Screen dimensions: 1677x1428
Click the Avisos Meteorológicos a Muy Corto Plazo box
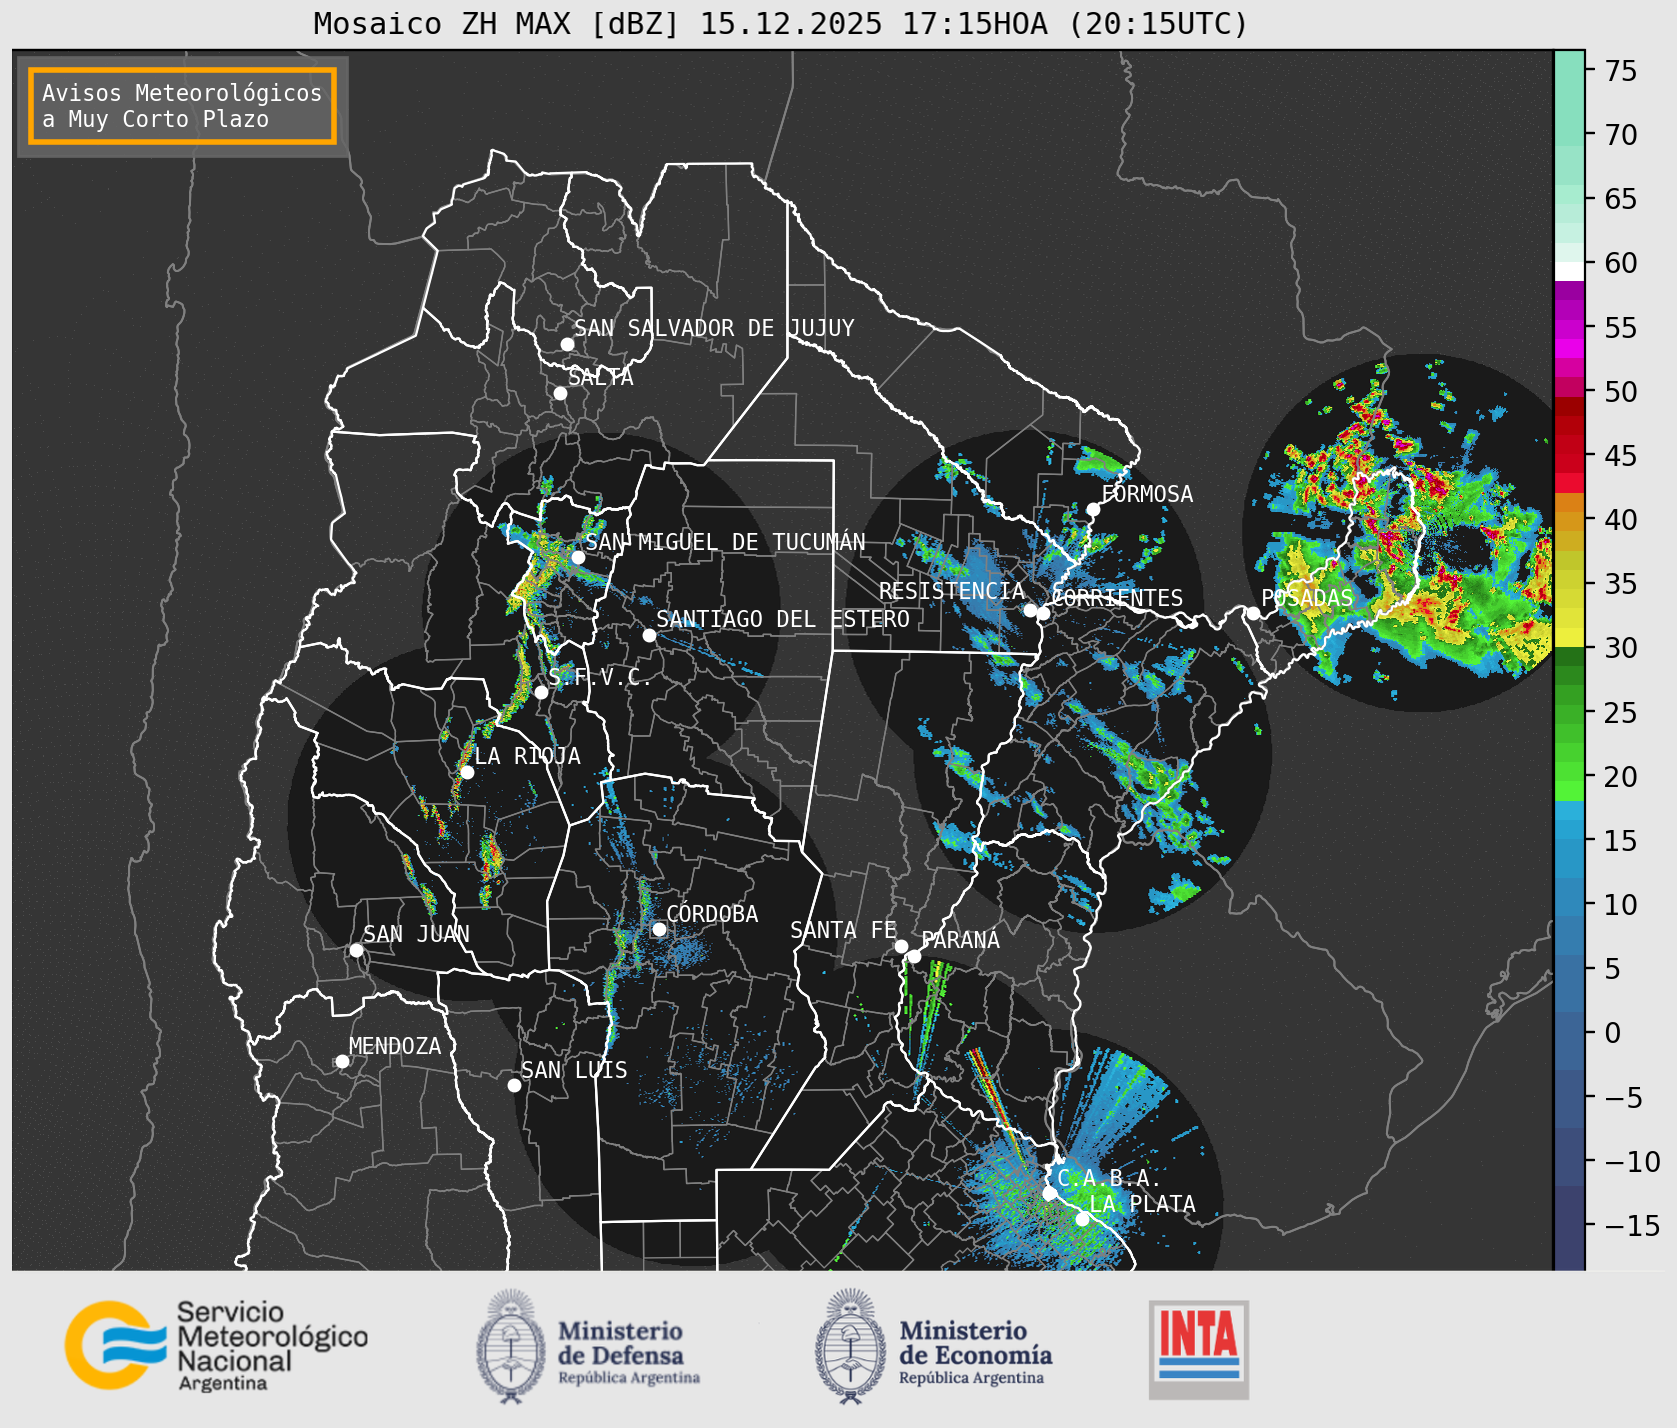(182, 106)
